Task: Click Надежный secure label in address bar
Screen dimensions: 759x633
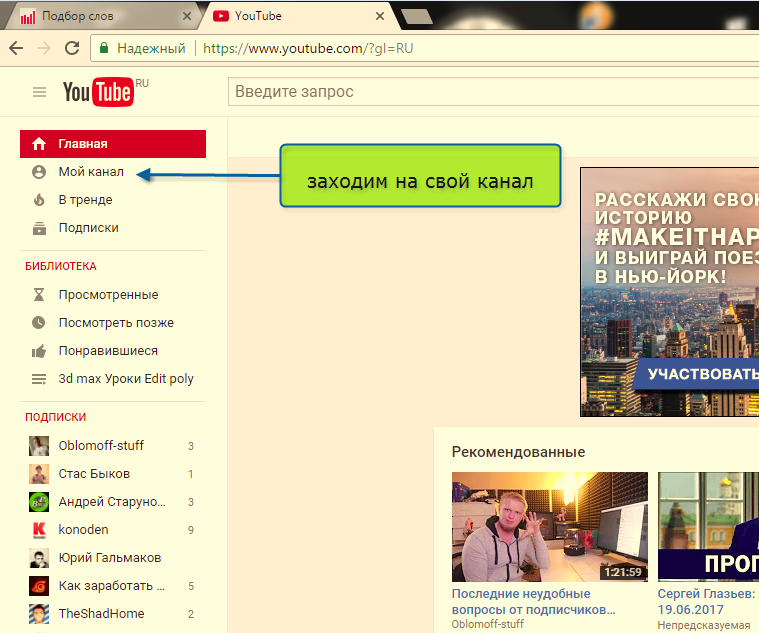Action: tap(151, 48)
